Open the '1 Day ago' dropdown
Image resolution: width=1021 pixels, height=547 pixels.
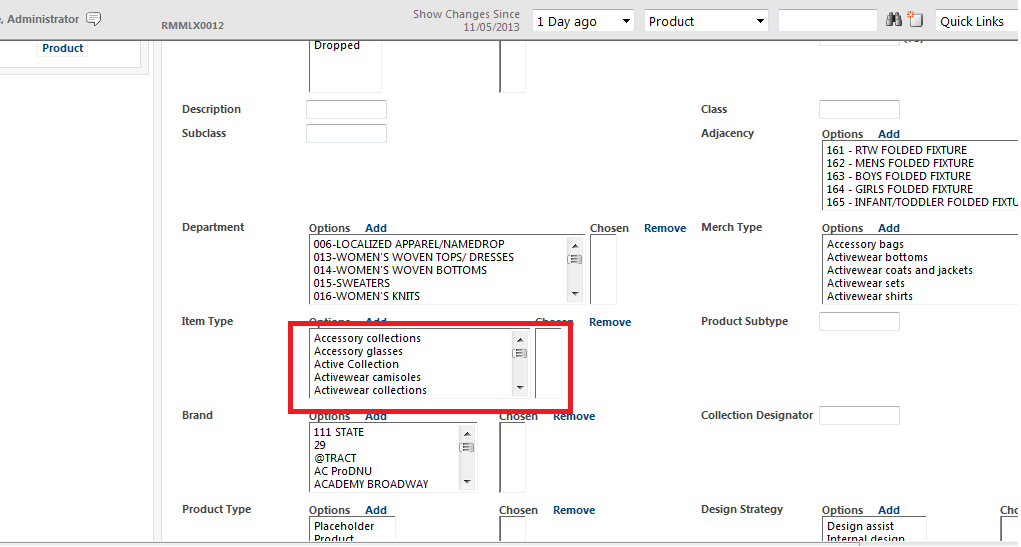(x=583, y=21)
